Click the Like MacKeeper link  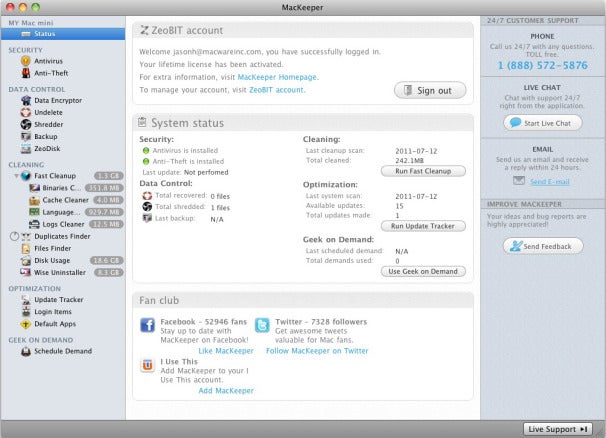coord(226,351)
